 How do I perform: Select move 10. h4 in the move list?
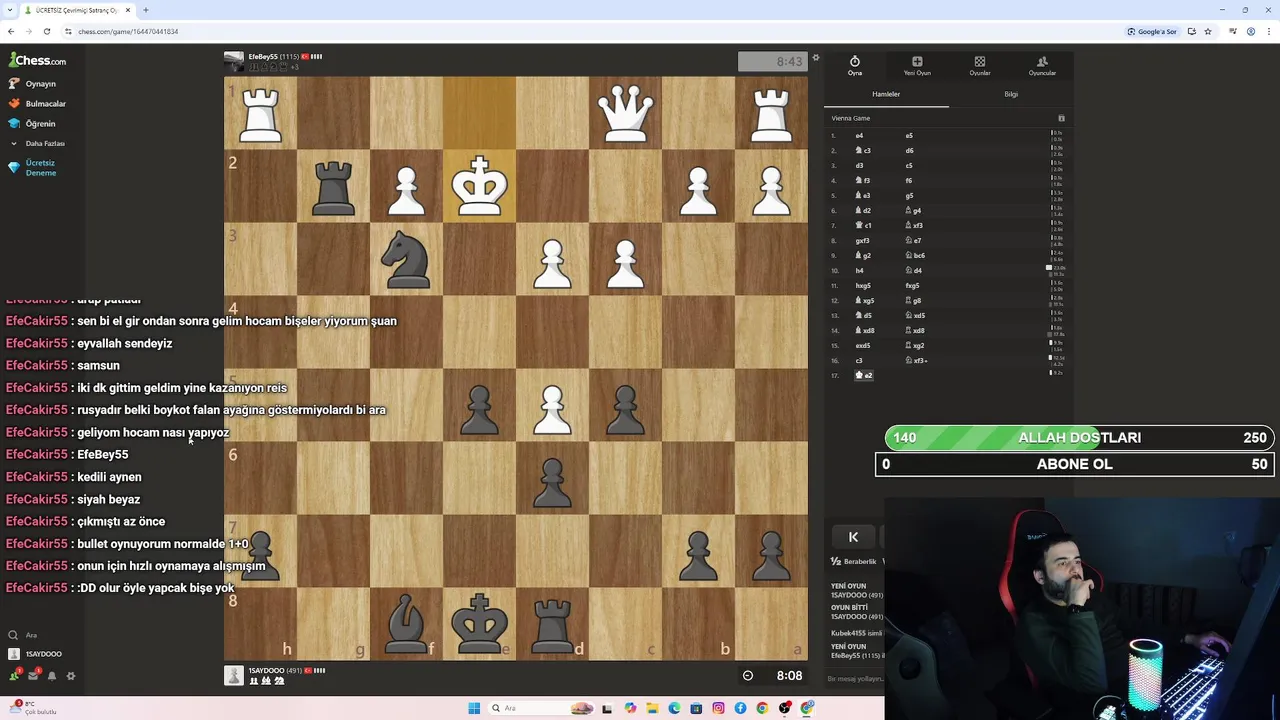(x=859, y=271)
